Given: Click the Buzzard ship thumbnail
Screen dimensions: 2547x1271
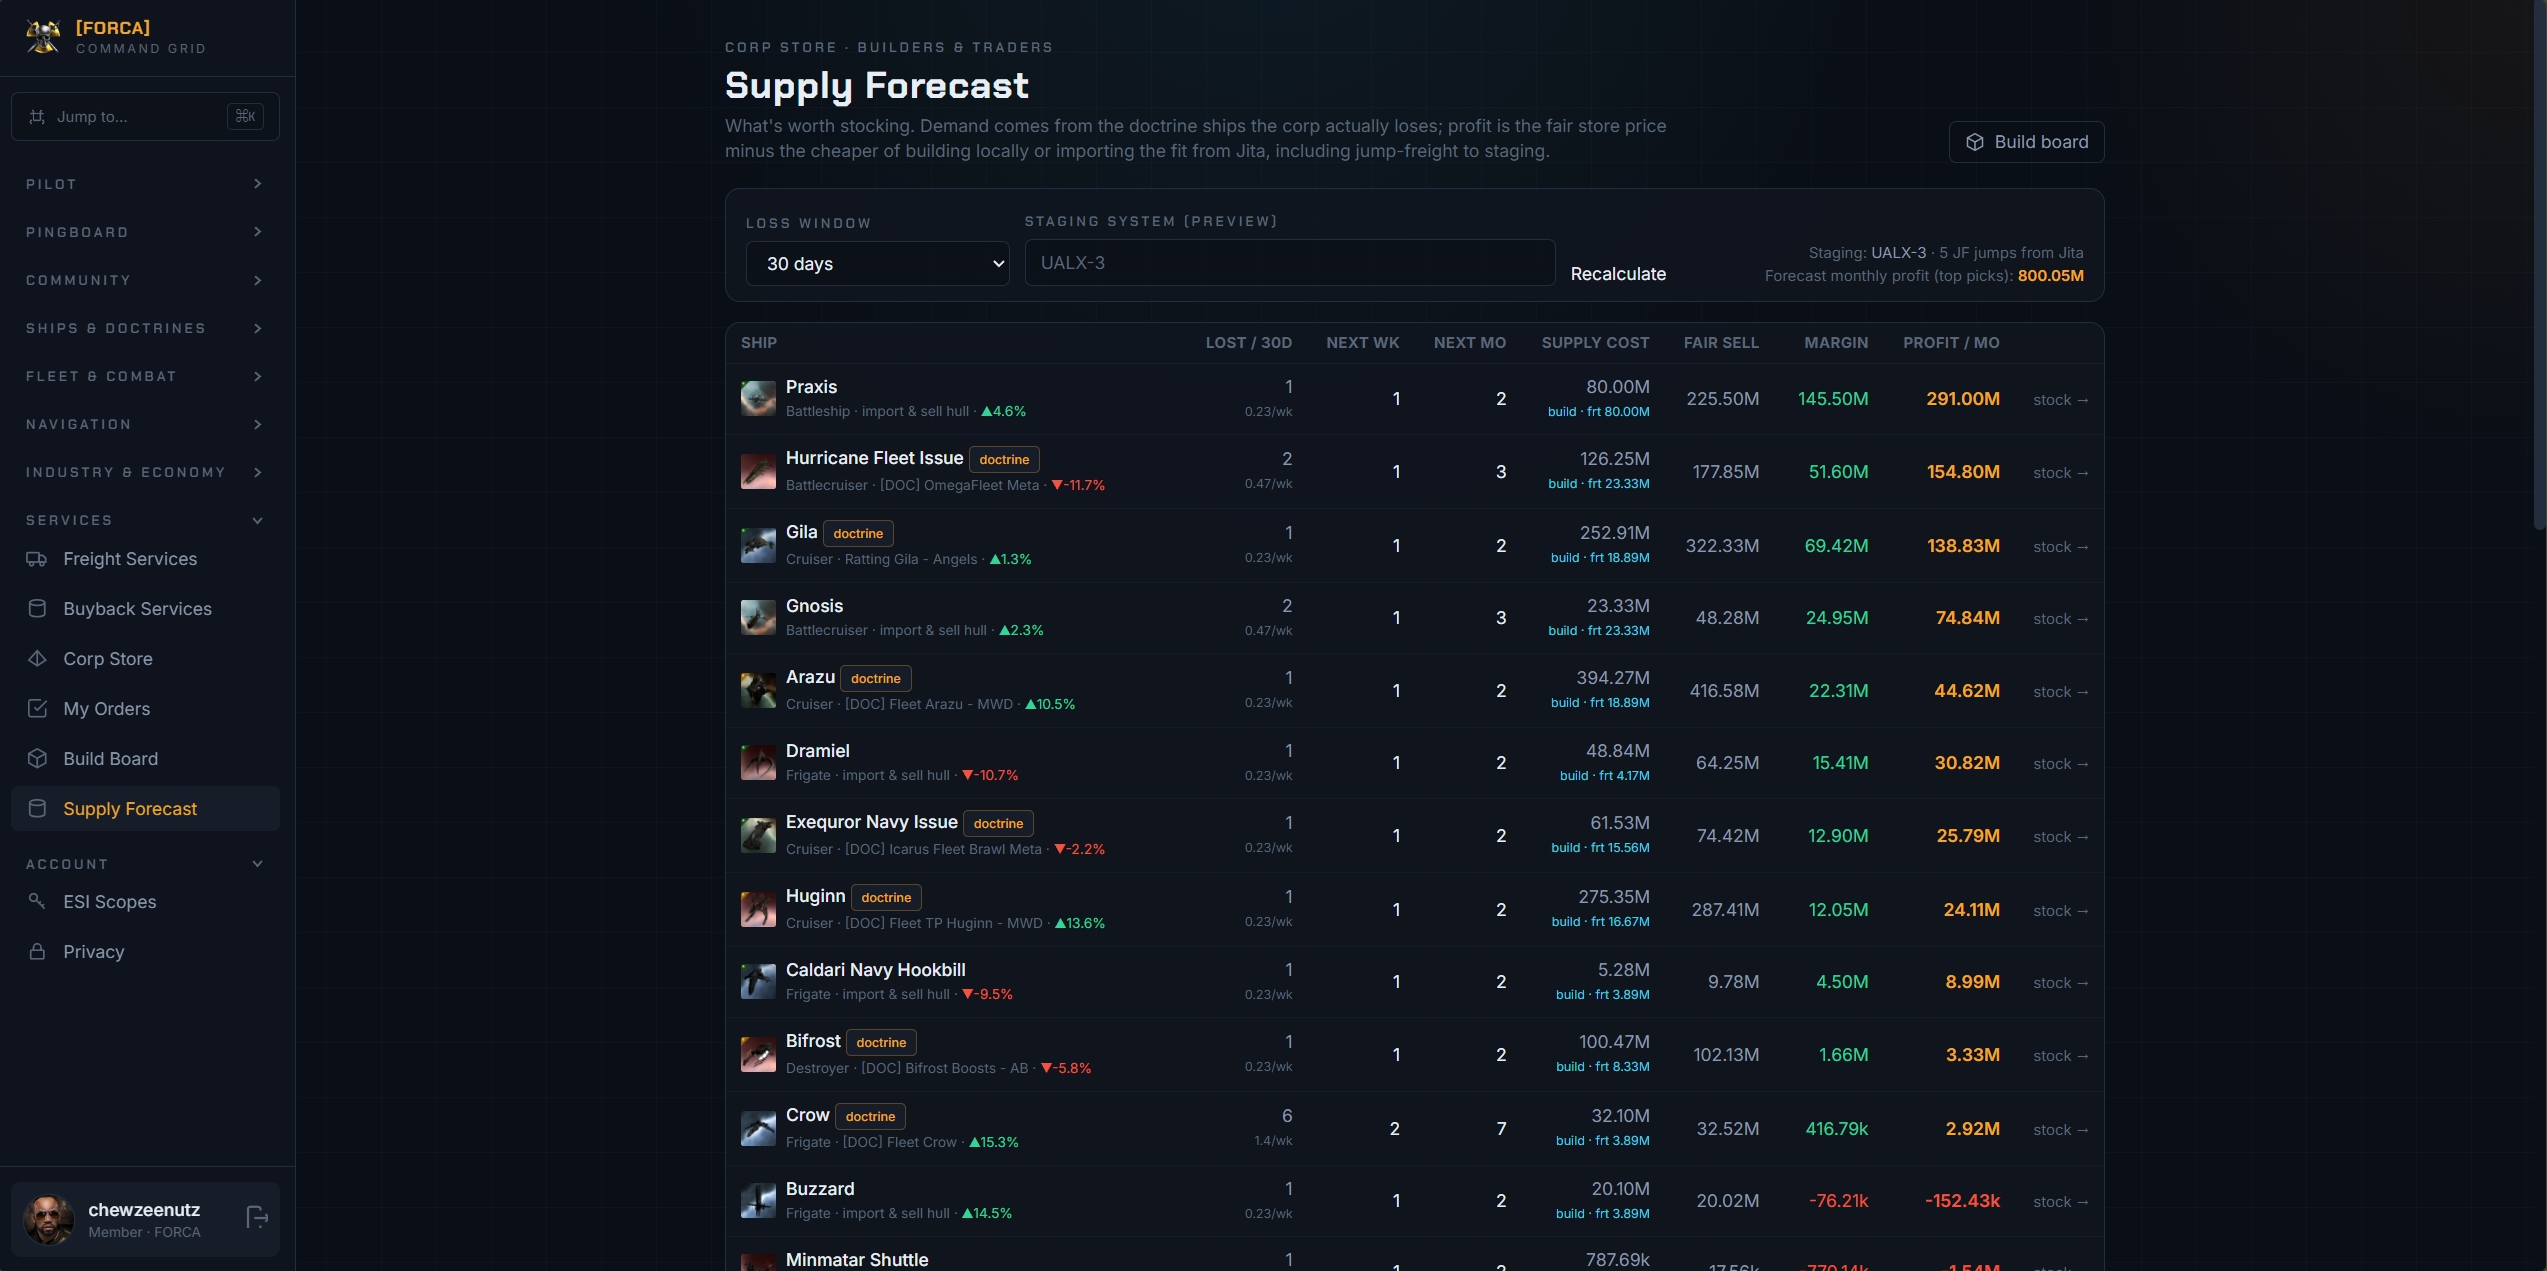Looking at the screenshot, I should pos(758,1200).
